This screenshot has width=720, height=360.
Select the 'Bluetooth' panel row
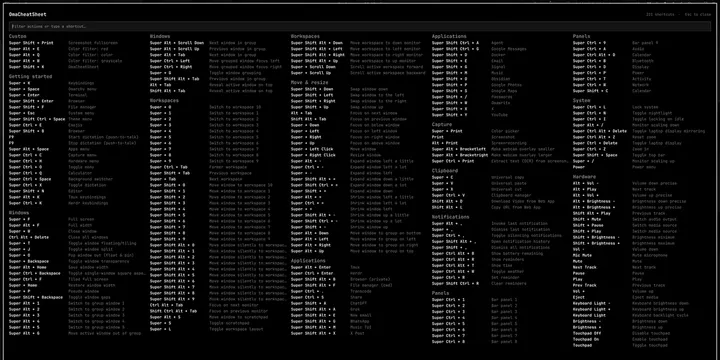[641, 61]
